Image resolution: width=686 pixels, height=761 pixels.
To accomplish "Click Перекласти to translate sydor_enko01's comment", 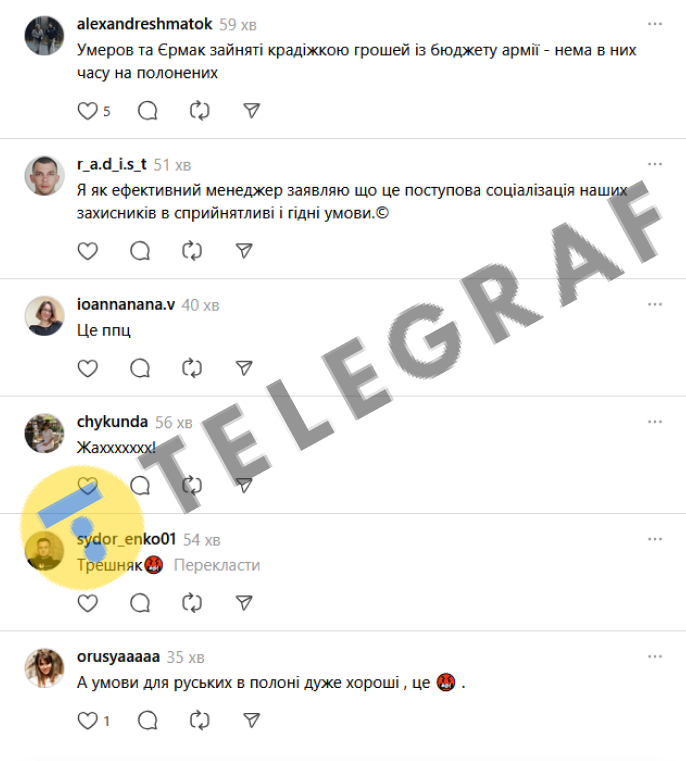I will pos(217,565).
